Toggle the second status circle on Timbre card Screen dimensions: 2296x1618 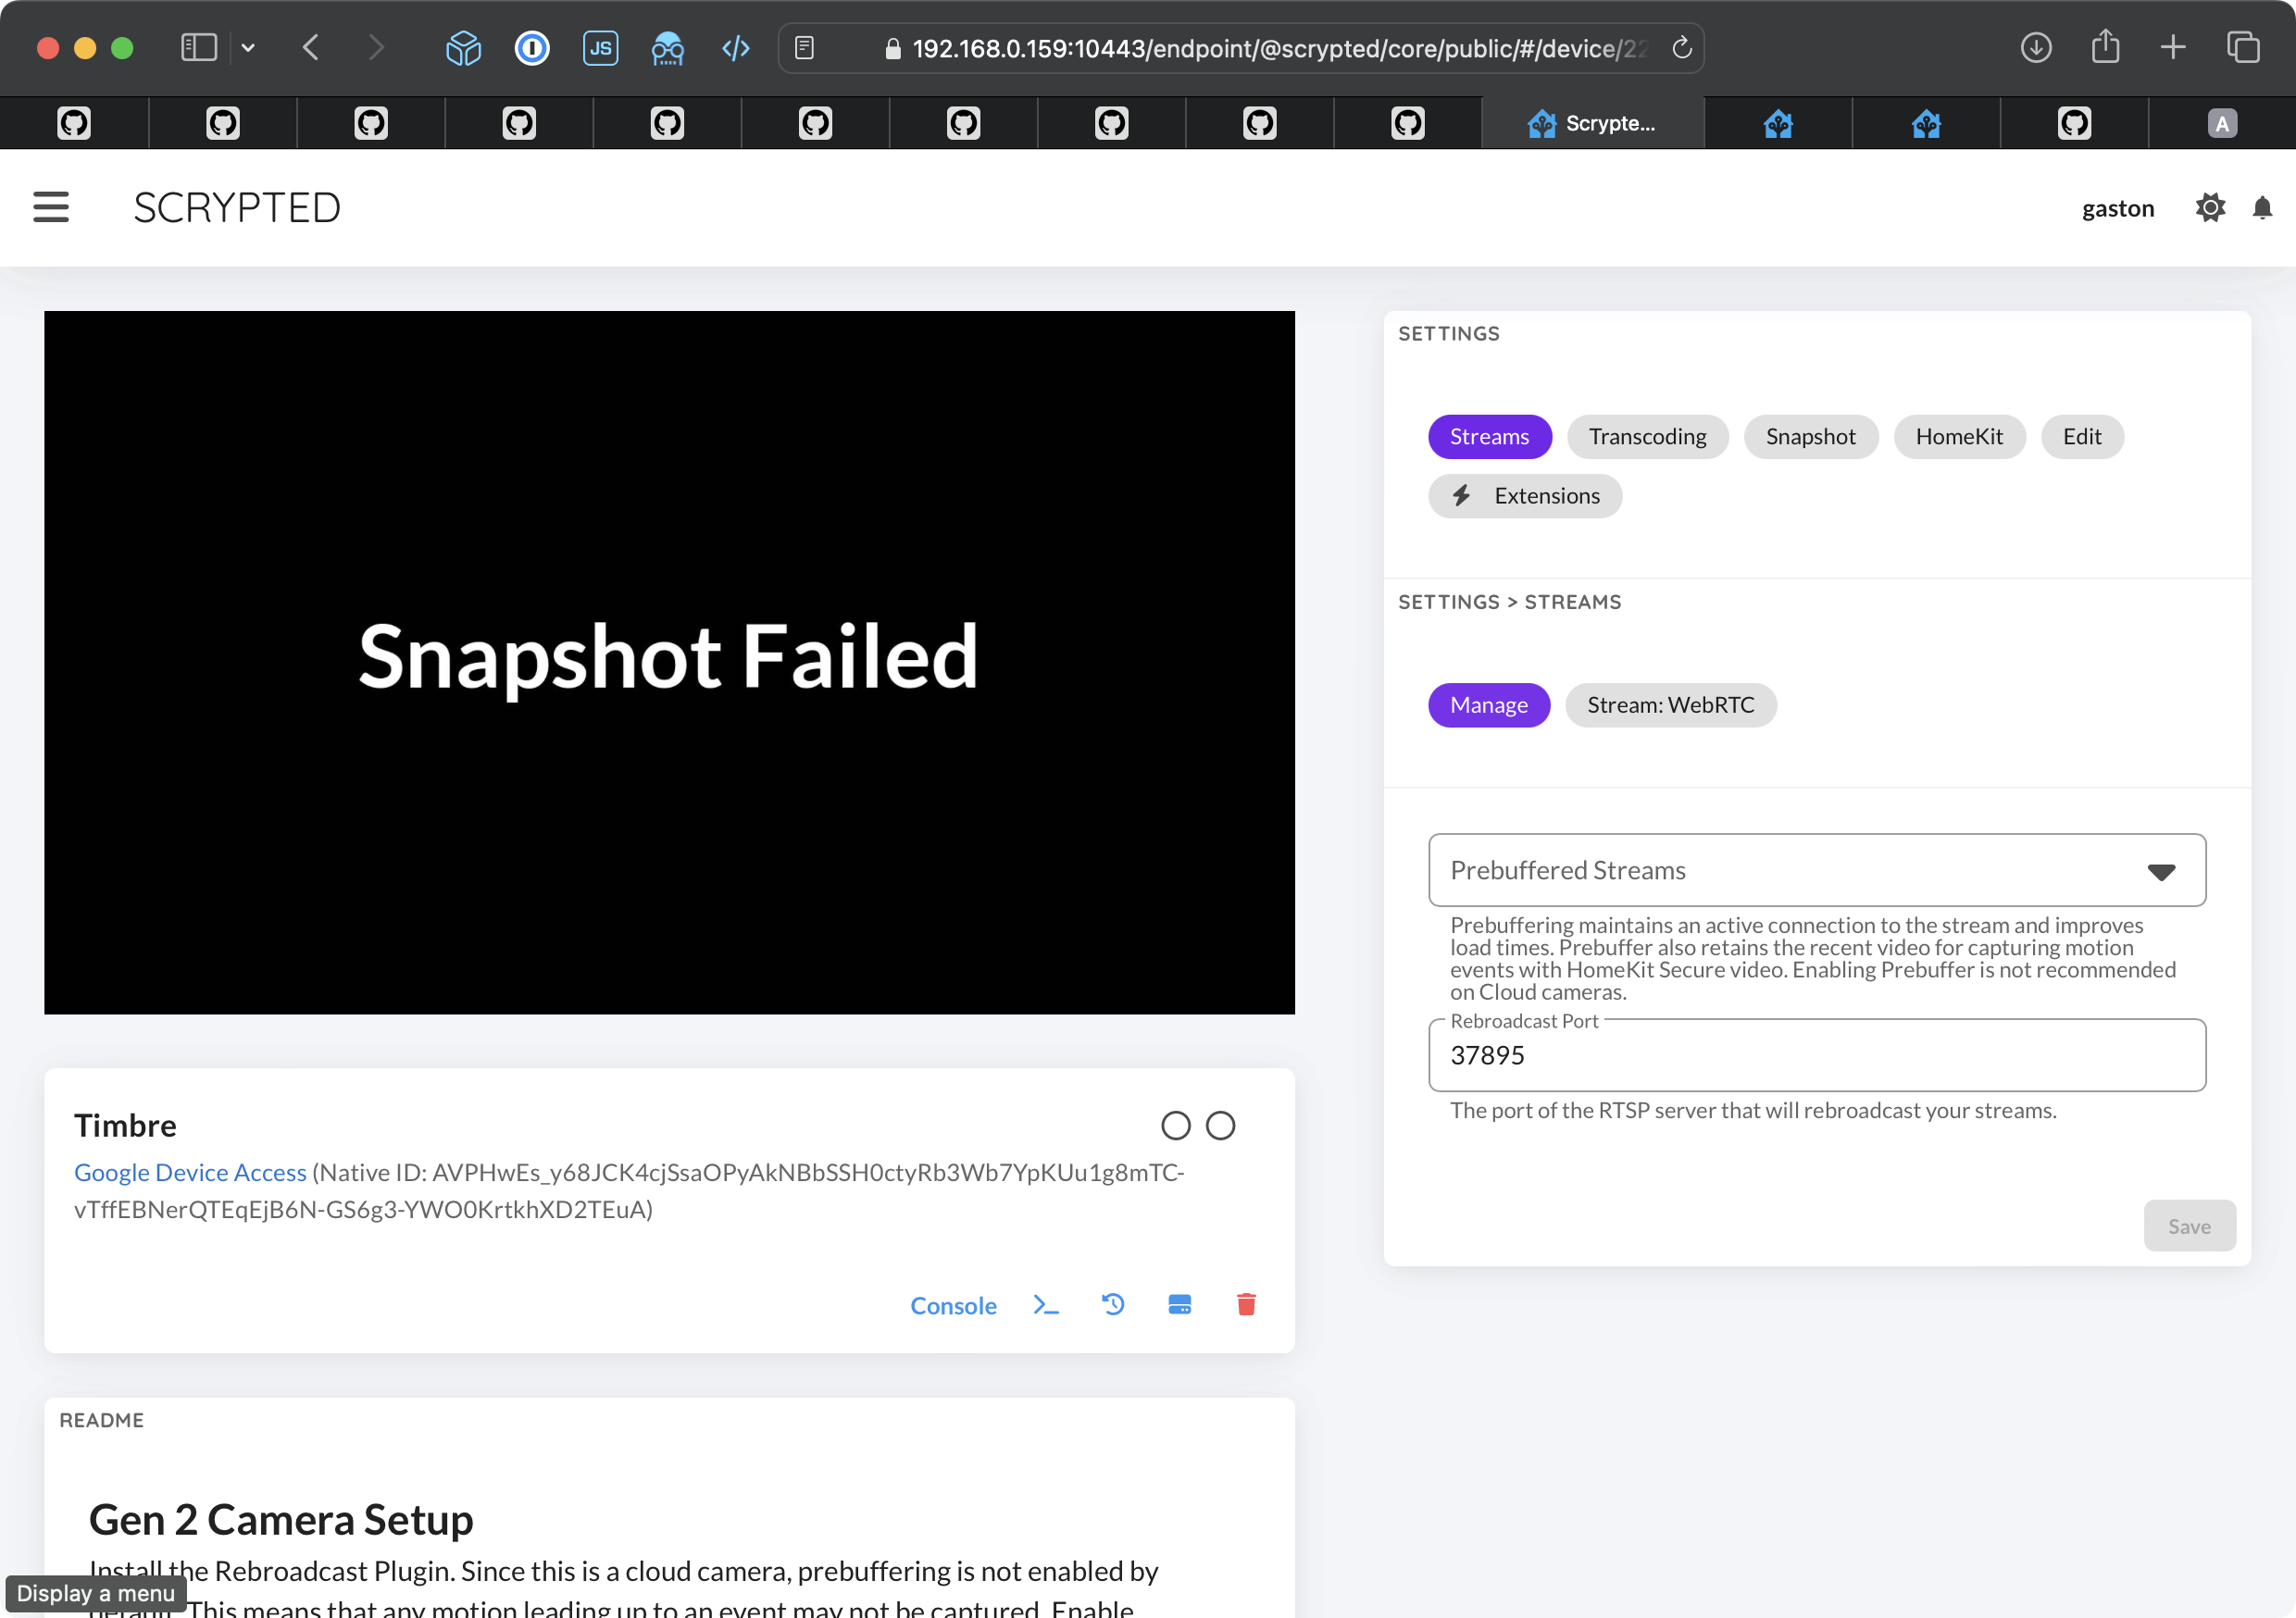click(1221, 1125)
